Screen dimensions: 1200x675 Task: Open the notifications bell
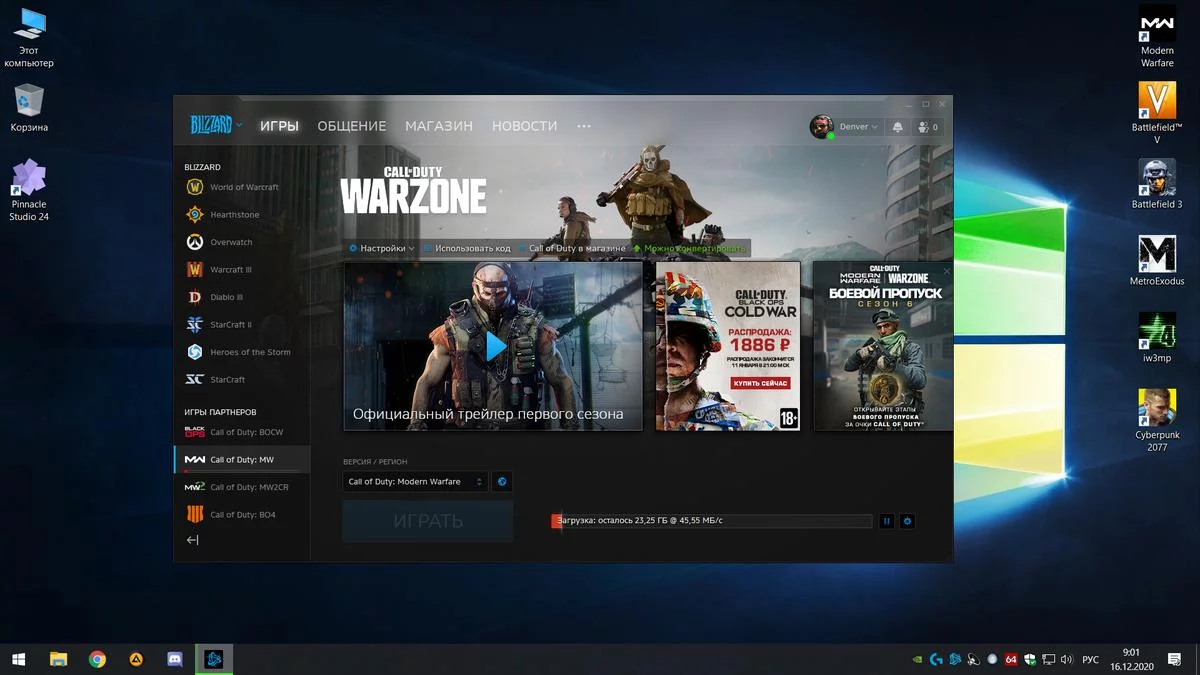click(x=897, y=127)
